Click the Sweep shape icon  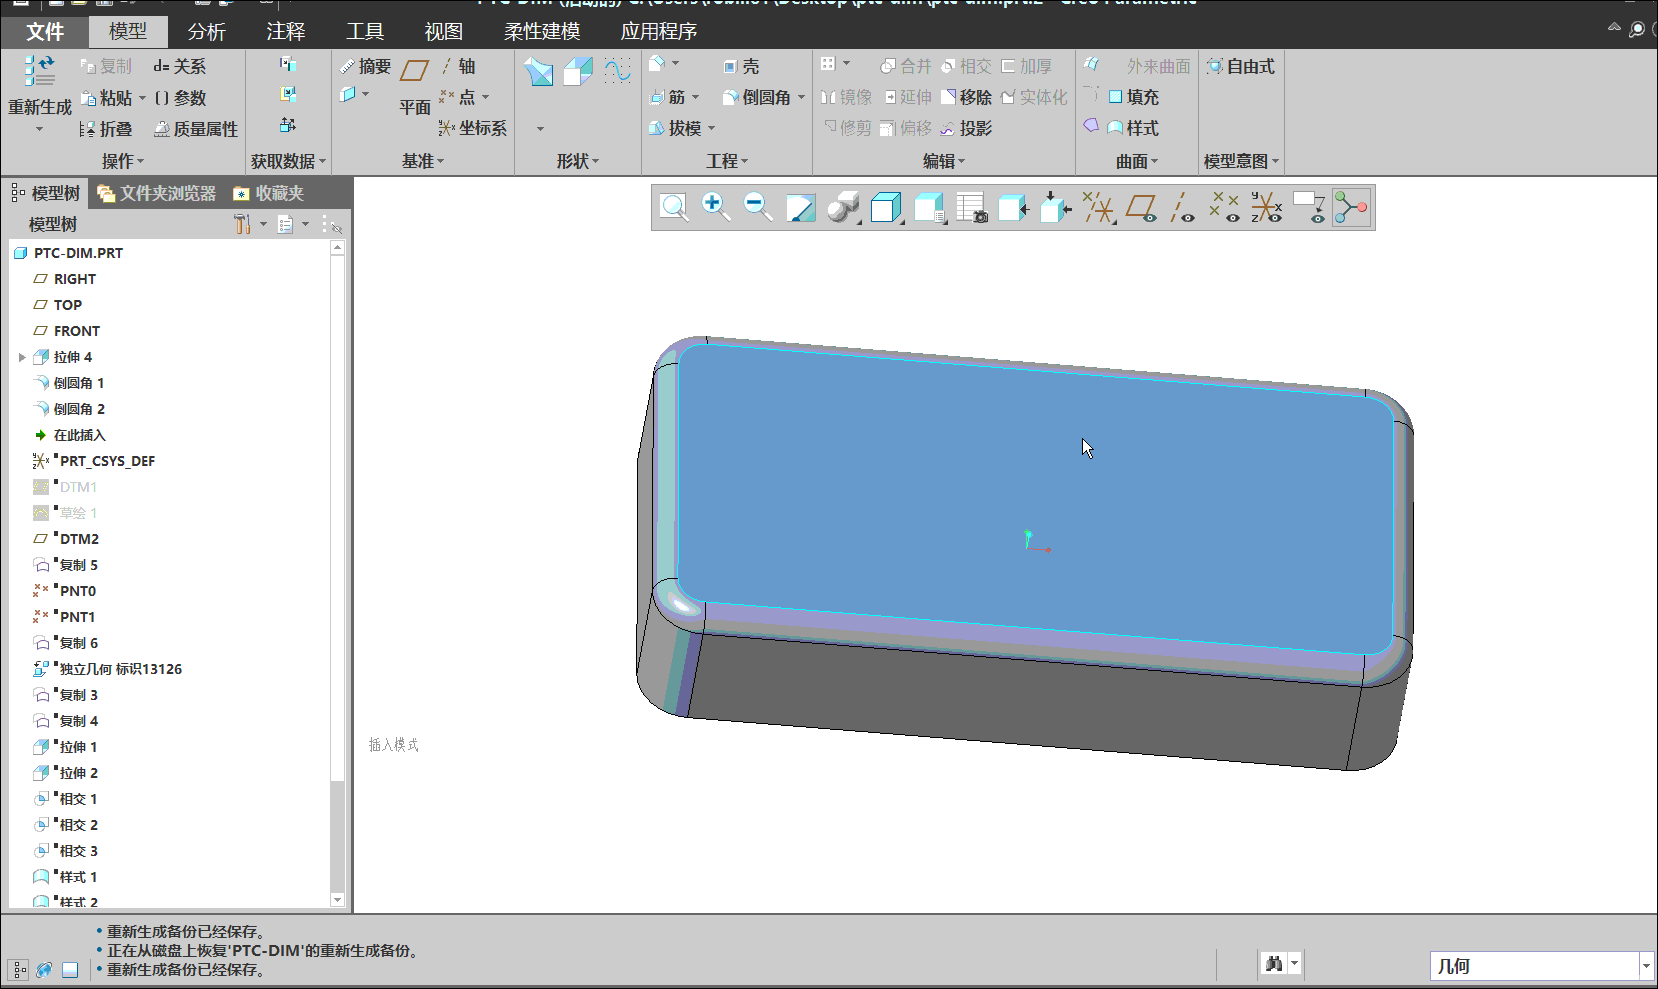(578, 71)
